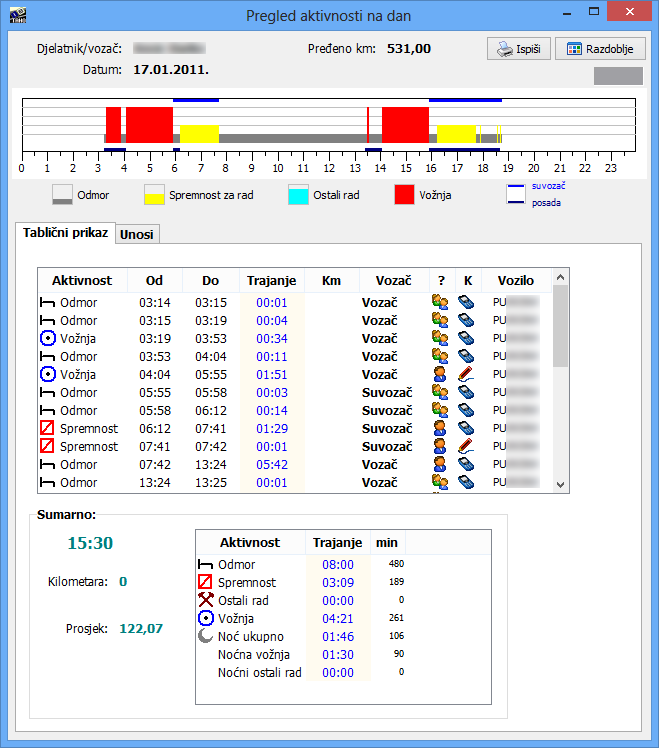The height and width of the screenshot is (748, 659).
Task: Switch to the Unosi tab
Action: point(137,234)
